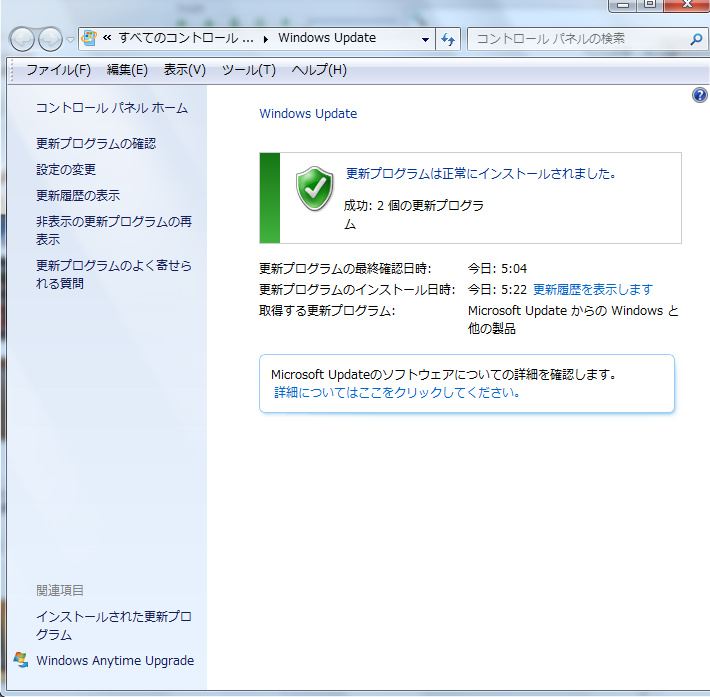Minimize the Windows Update window

[623, 5]
